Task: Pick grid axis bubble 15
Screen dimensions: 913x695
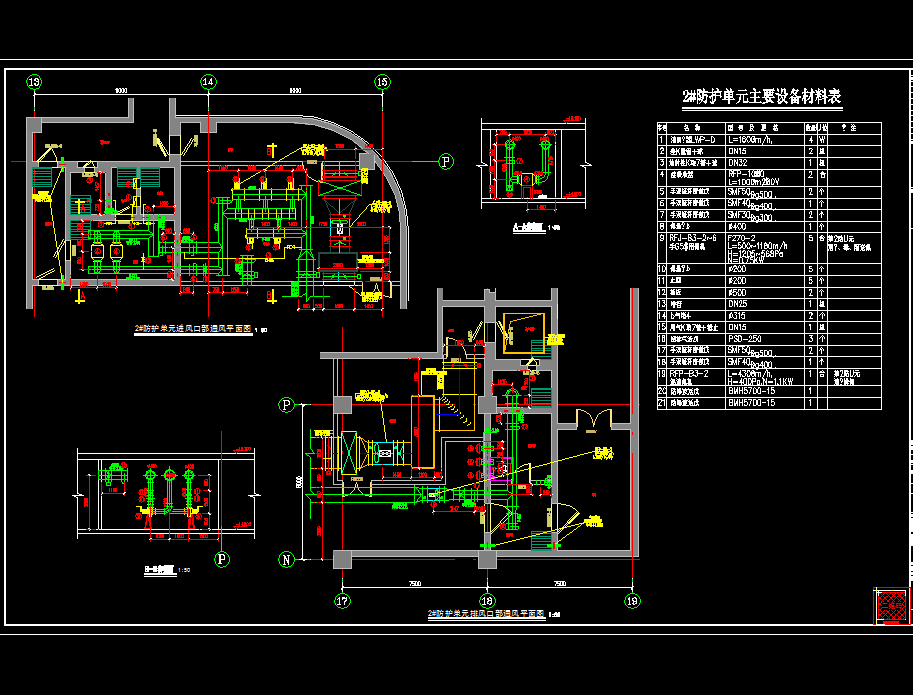Action: pyautogui.click(x=382, y=82)
